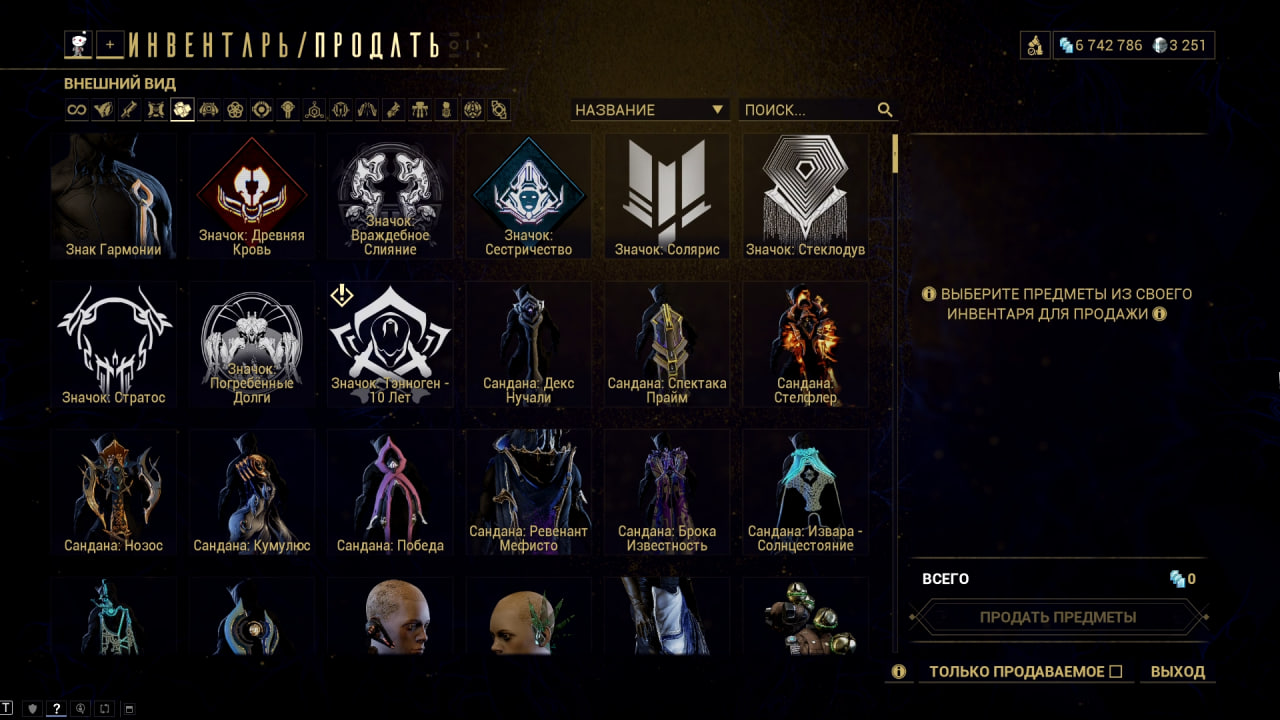Click the shield icon in bottom bar

point(32,708)
